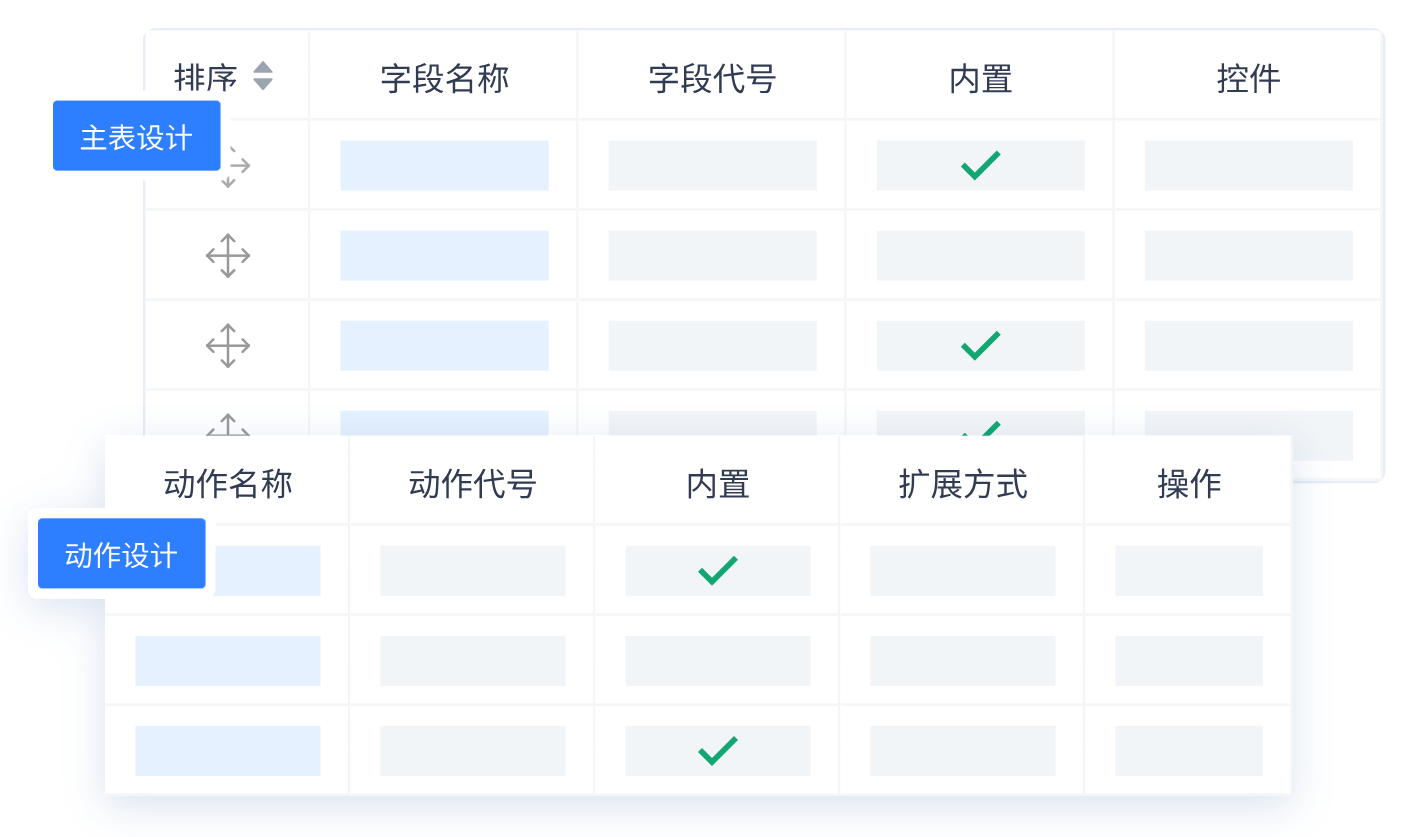
Task: Click the 字段代号 column header
Action: (712, 79)
